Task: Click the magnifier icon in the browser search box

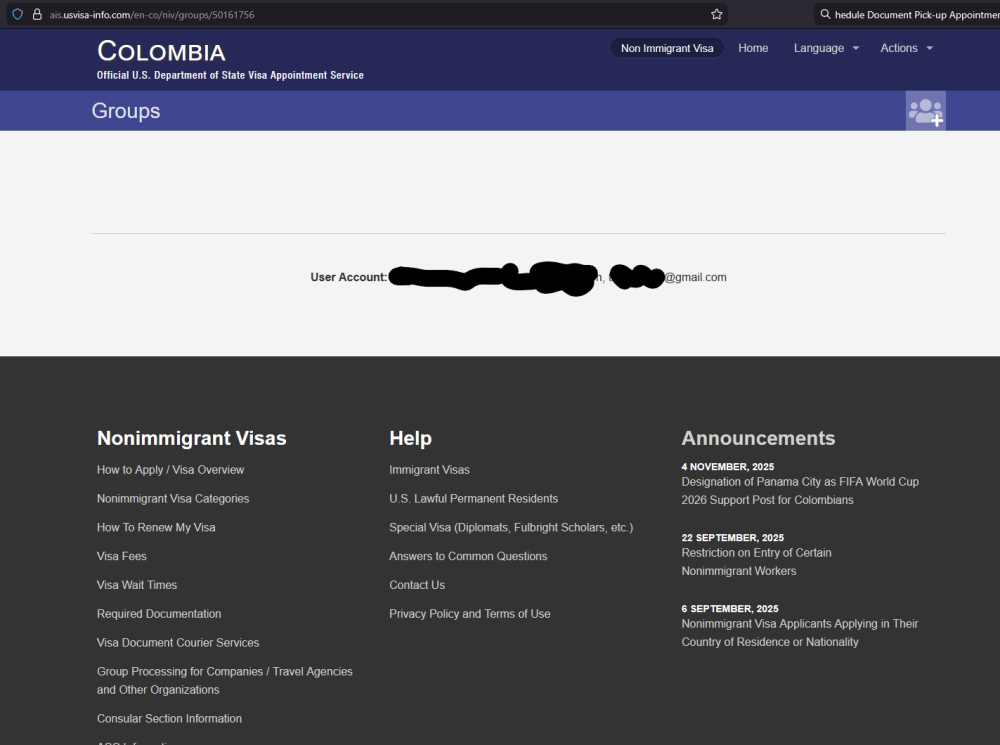Action: [825, 14]
